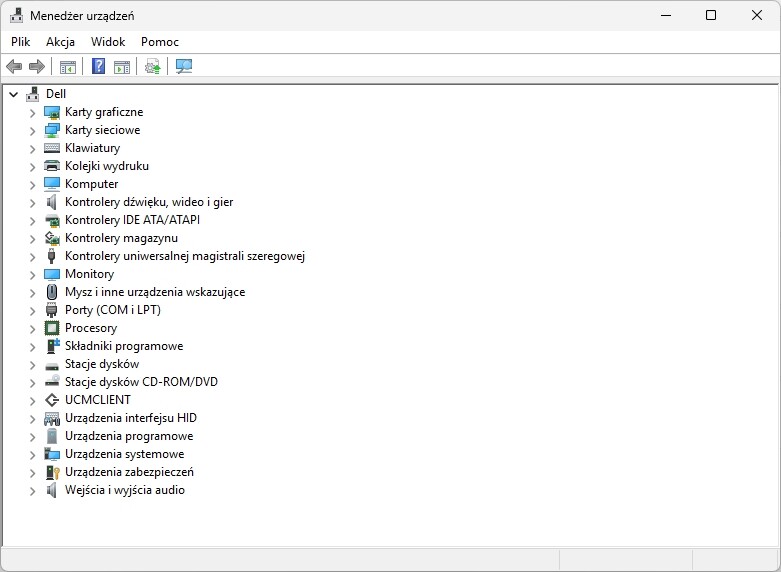Expand the Klawiatury node
781x572 pixels.
[x=32, y=148]
